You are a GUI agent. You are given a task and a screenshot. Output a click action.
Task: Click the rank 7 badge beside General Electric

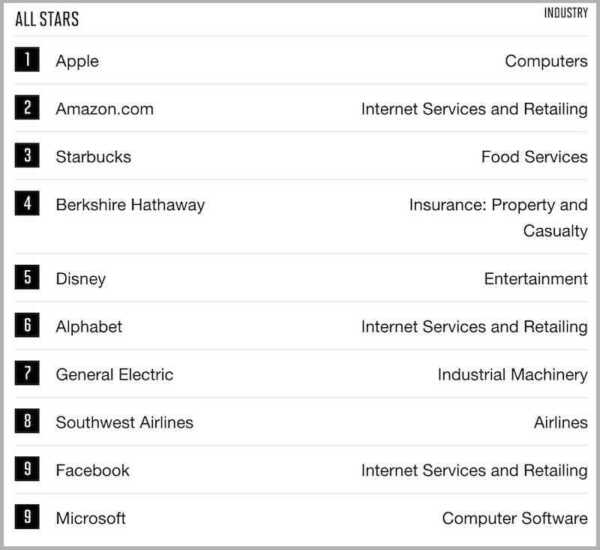click(x=27, y=374)
